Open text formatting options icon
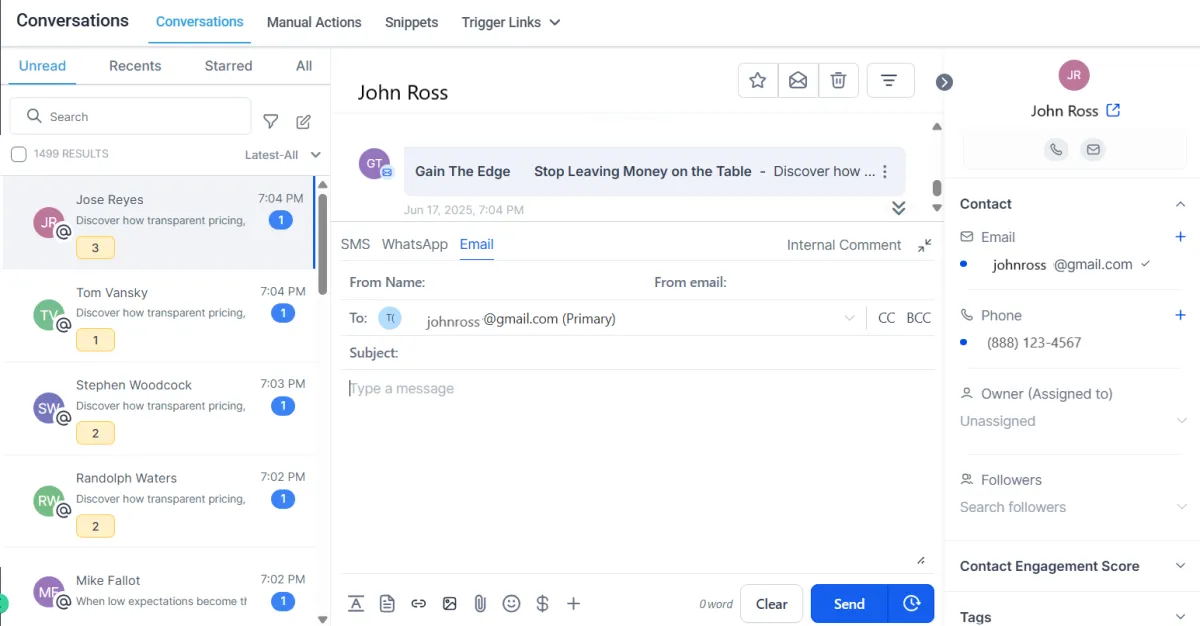This screenshot has width=1200, height=626. click(x=356, y=603)
